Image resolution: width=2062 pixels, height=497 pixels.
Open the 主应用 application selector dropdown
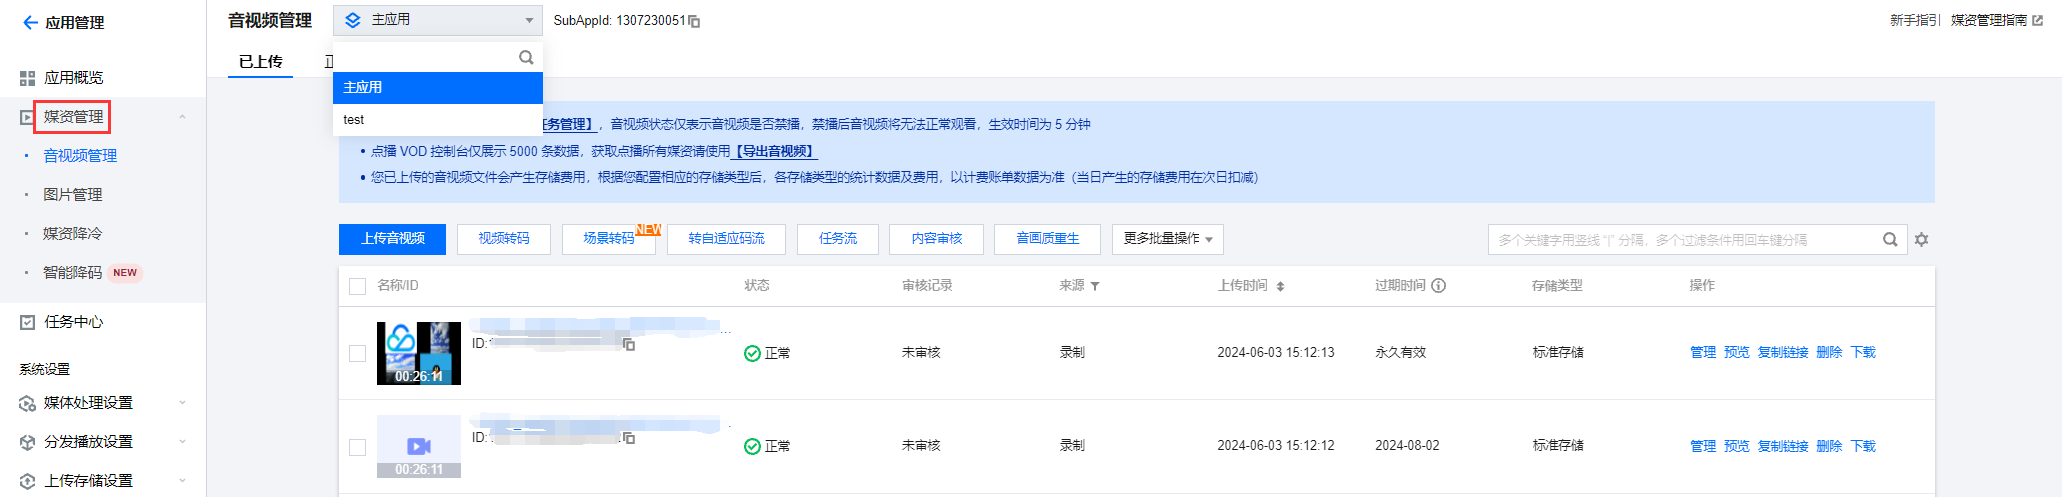[438, 20]
